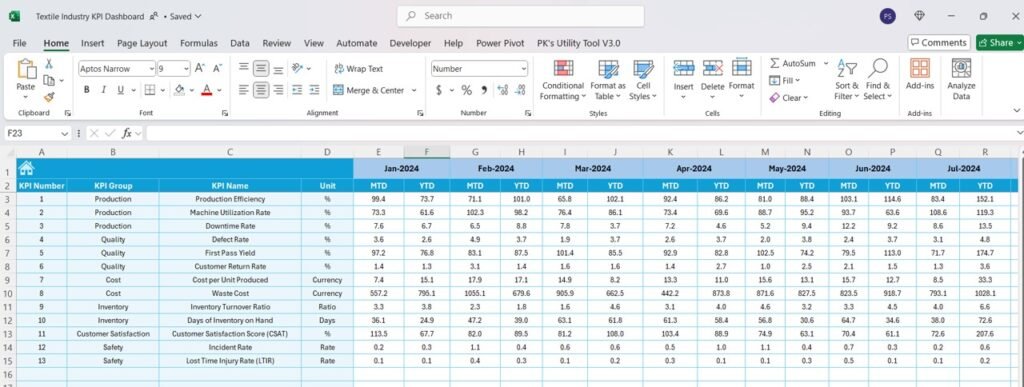This screenshot has width=1024, height=387.
Task: Click Decrease Indent icon
Action: 296,90
